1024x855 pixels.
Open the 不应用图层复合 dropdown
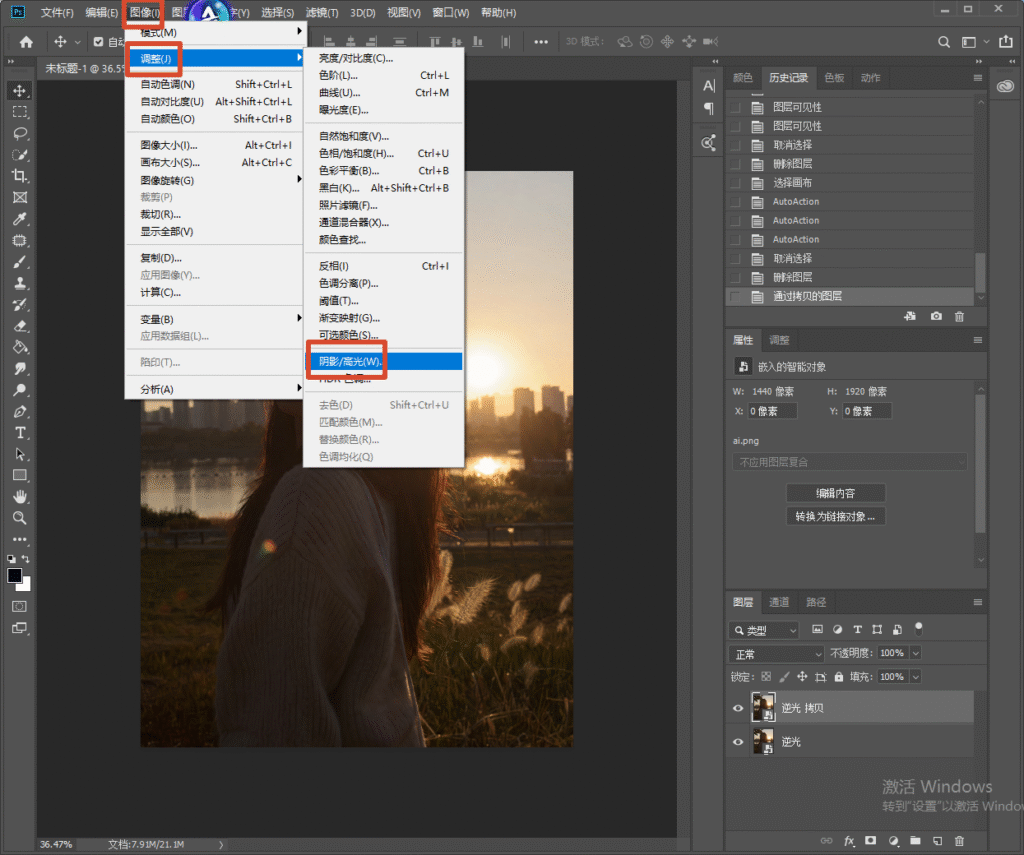point(850,462)
